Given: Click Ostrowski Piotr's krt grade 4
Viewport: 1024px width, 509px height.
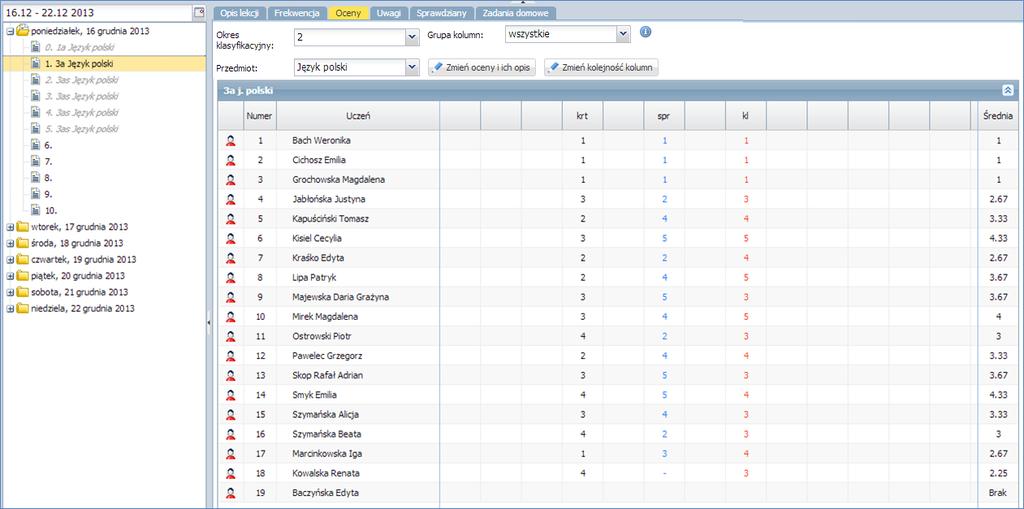Looking at the screenshot, I should coord(583,337).
